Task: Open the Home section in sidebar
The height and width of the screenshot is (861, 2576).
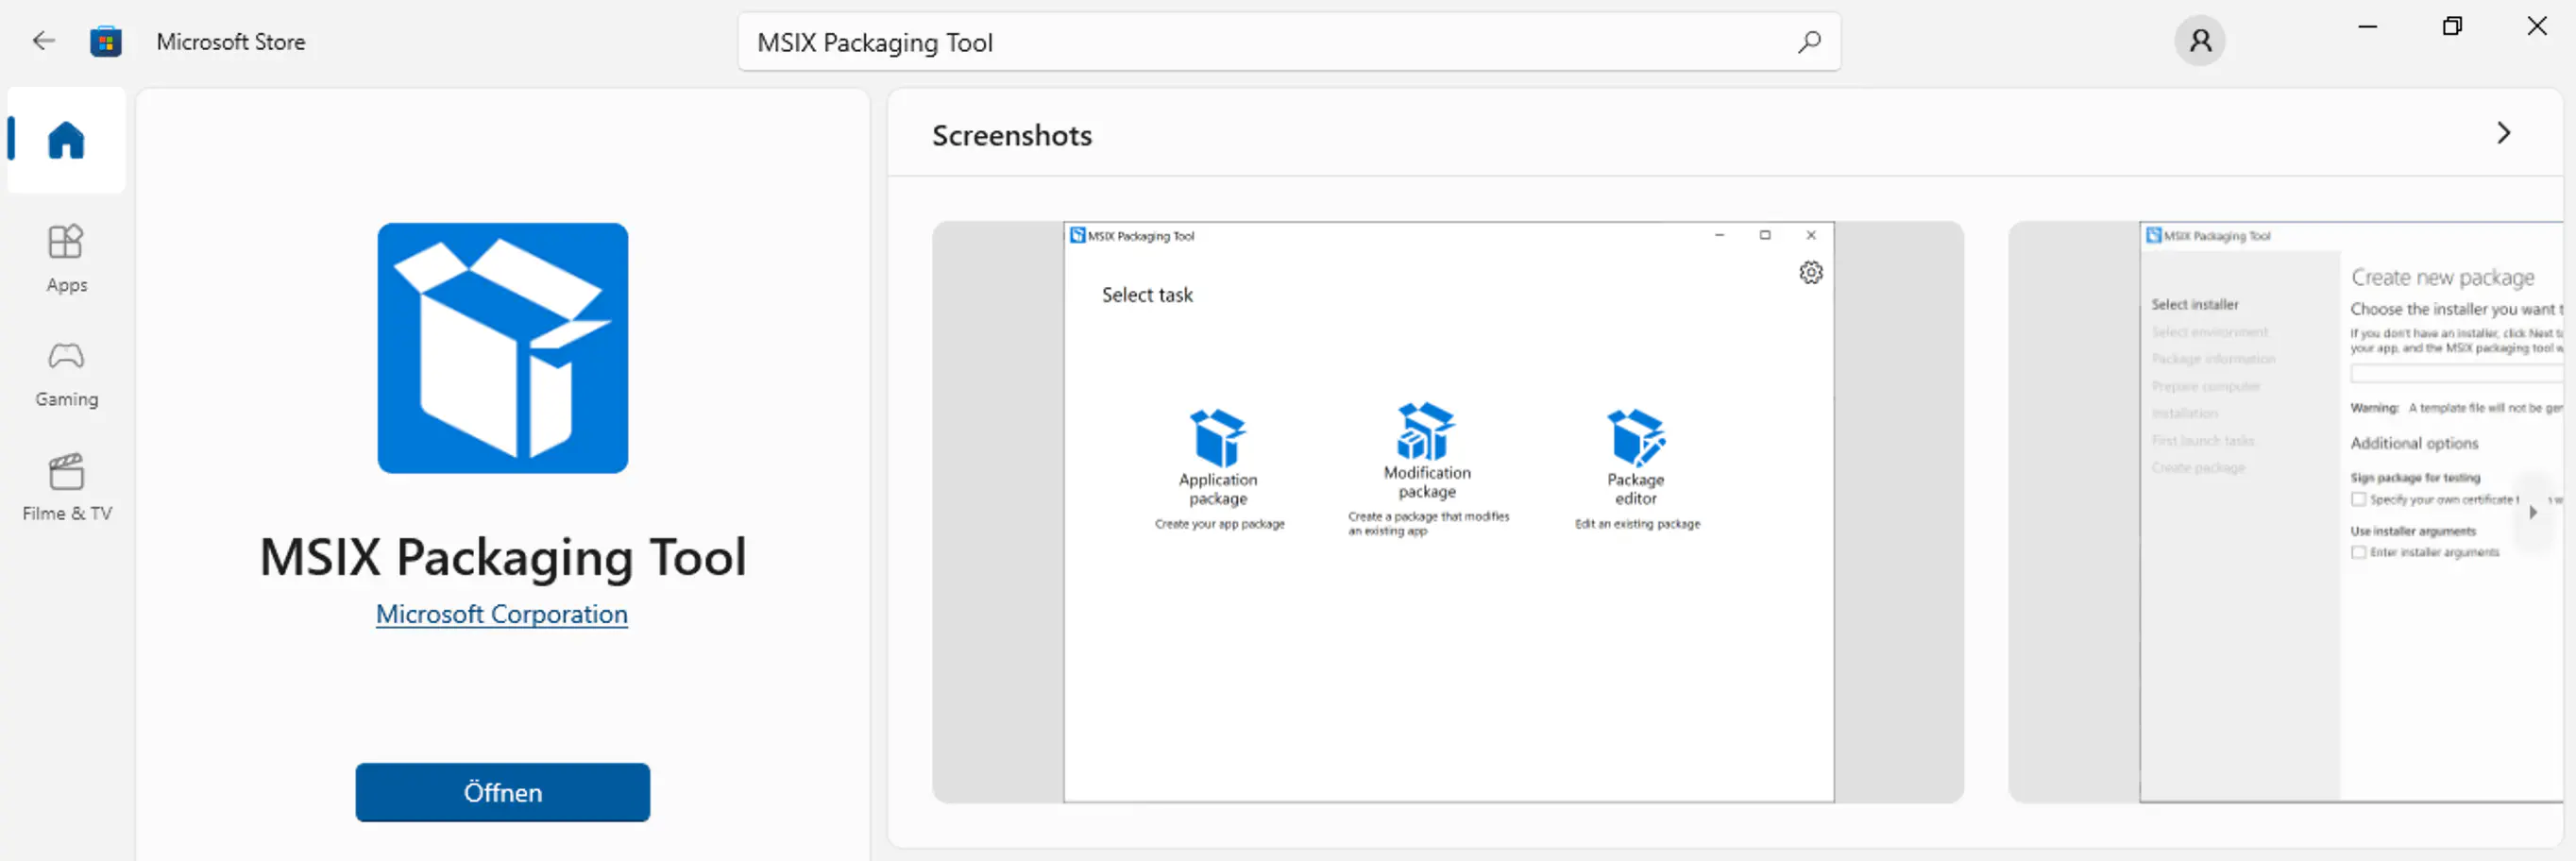Action: (66, 140)
